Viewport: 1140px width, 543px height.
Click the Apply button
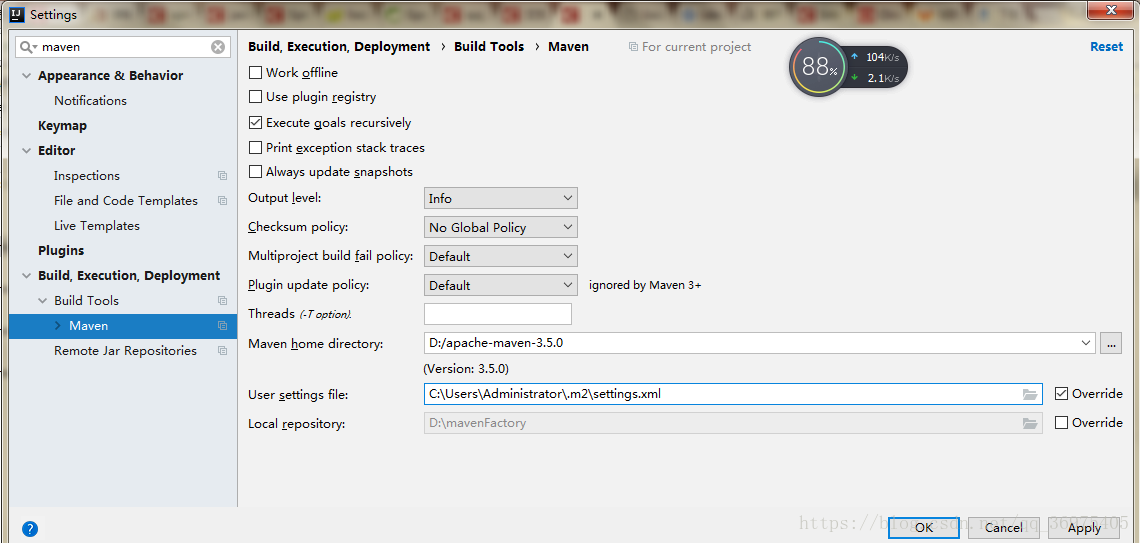point(1084,528)
